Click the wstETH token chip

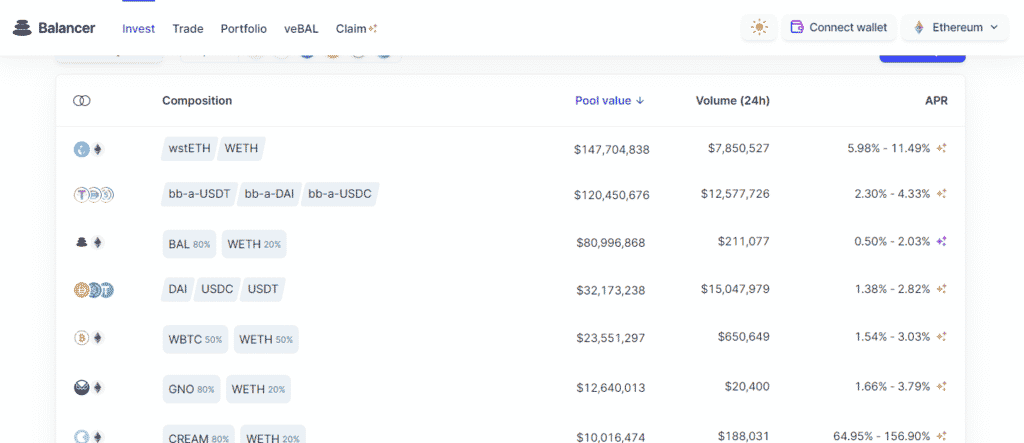pos(189,148)
